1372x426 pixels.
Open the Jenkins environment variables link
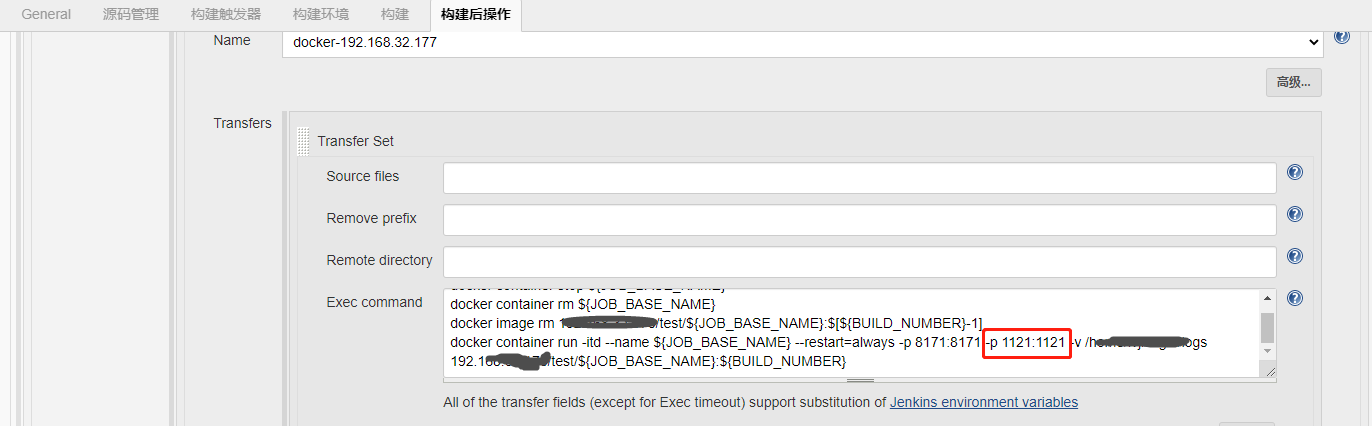pyautogui.click(x=984, y=402)
